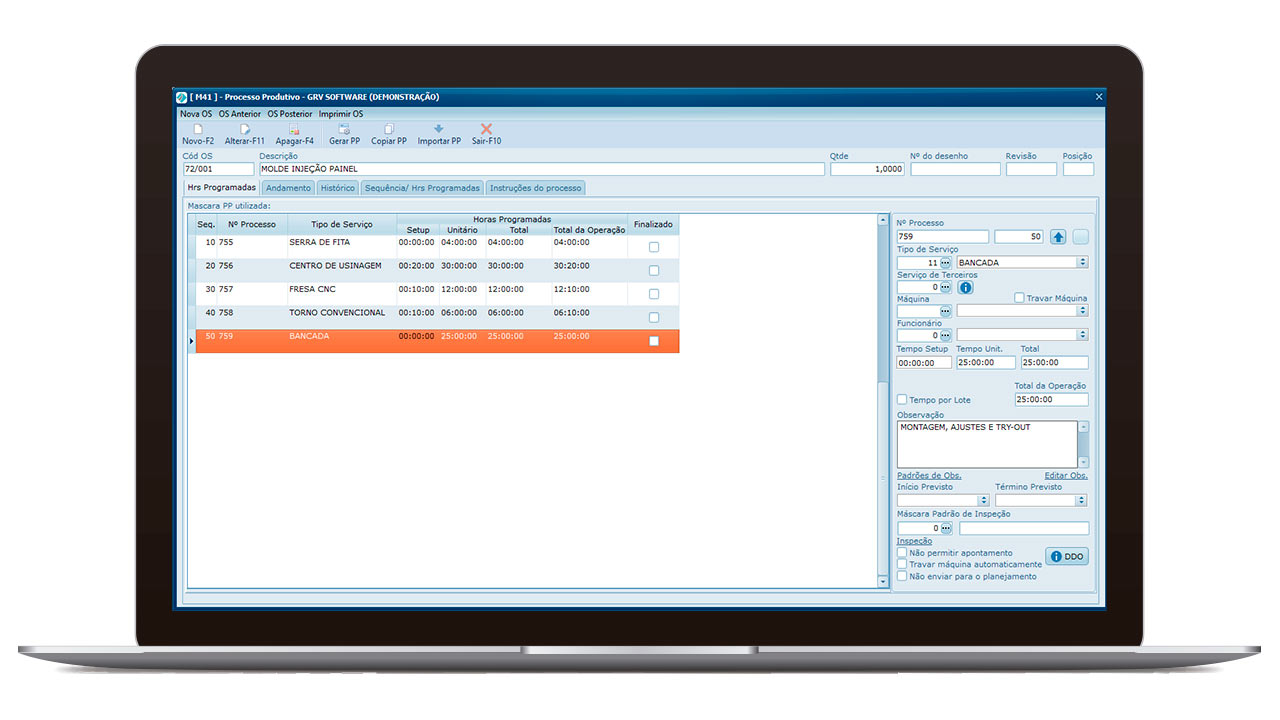Check Finalizado for BANCADA row
The height and width of the screenshot is (720, 1280).
(x=654, y=341)
